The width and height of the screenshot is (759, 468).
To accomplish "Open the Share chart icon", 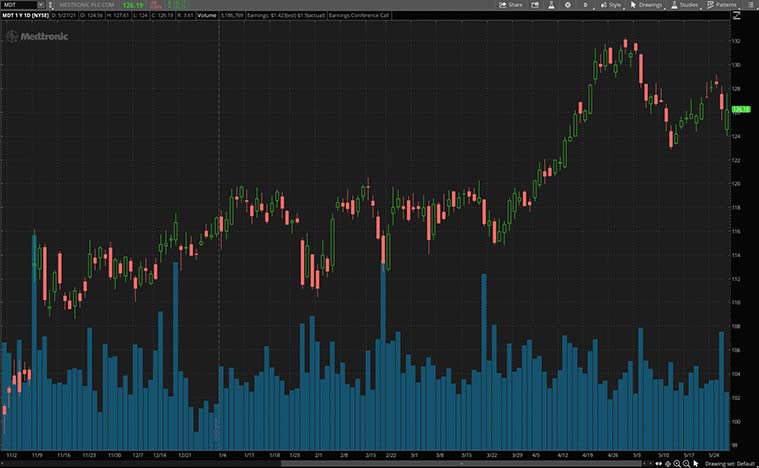I will tap(502, 5).
